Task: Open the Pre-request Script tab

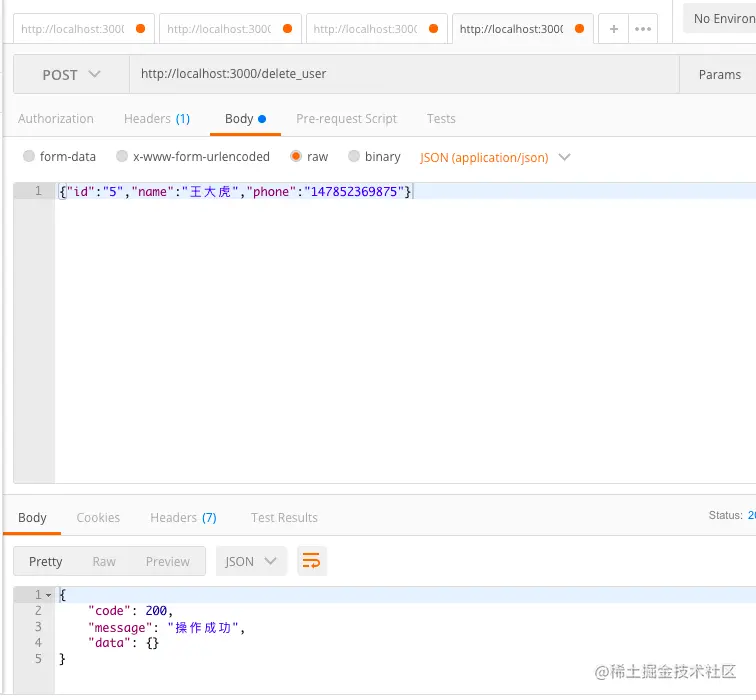Action: pos(347,119)
